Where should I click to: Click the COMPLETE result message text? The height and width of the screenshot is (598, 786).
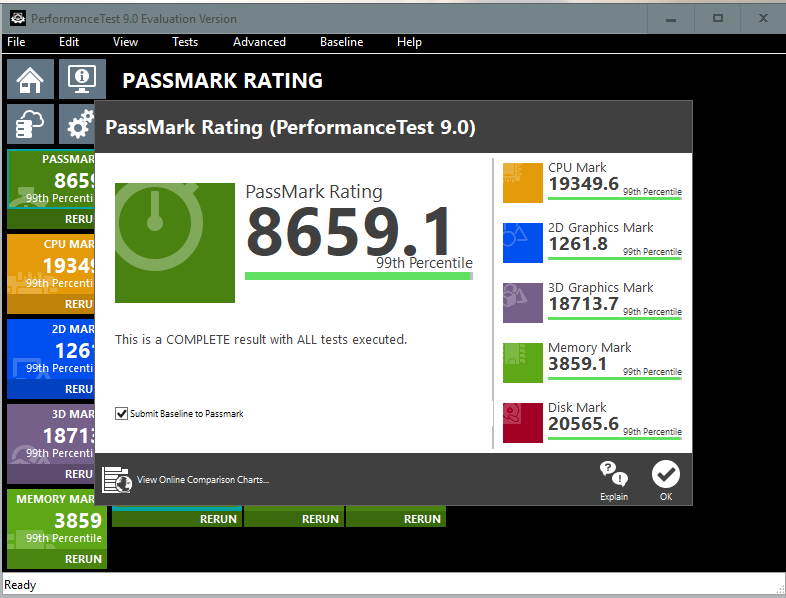(261, 340)
